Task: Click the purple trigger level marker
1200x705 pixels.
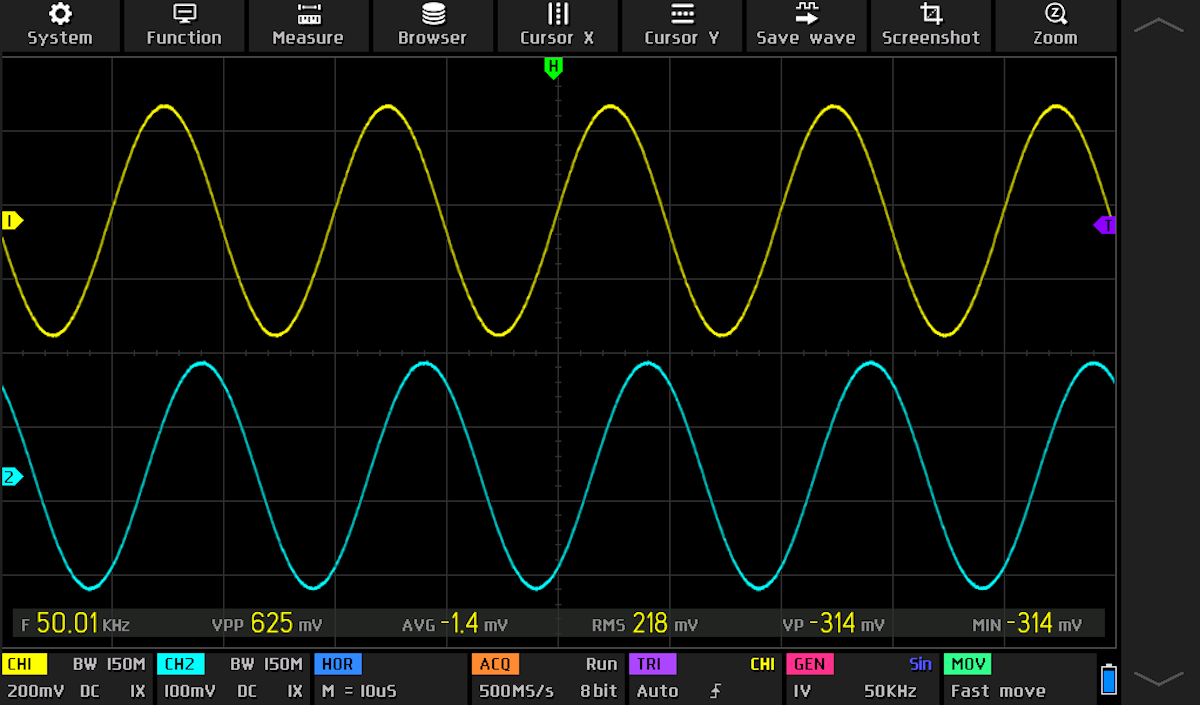Action: pyautogui.click(x=1105, y=225)
